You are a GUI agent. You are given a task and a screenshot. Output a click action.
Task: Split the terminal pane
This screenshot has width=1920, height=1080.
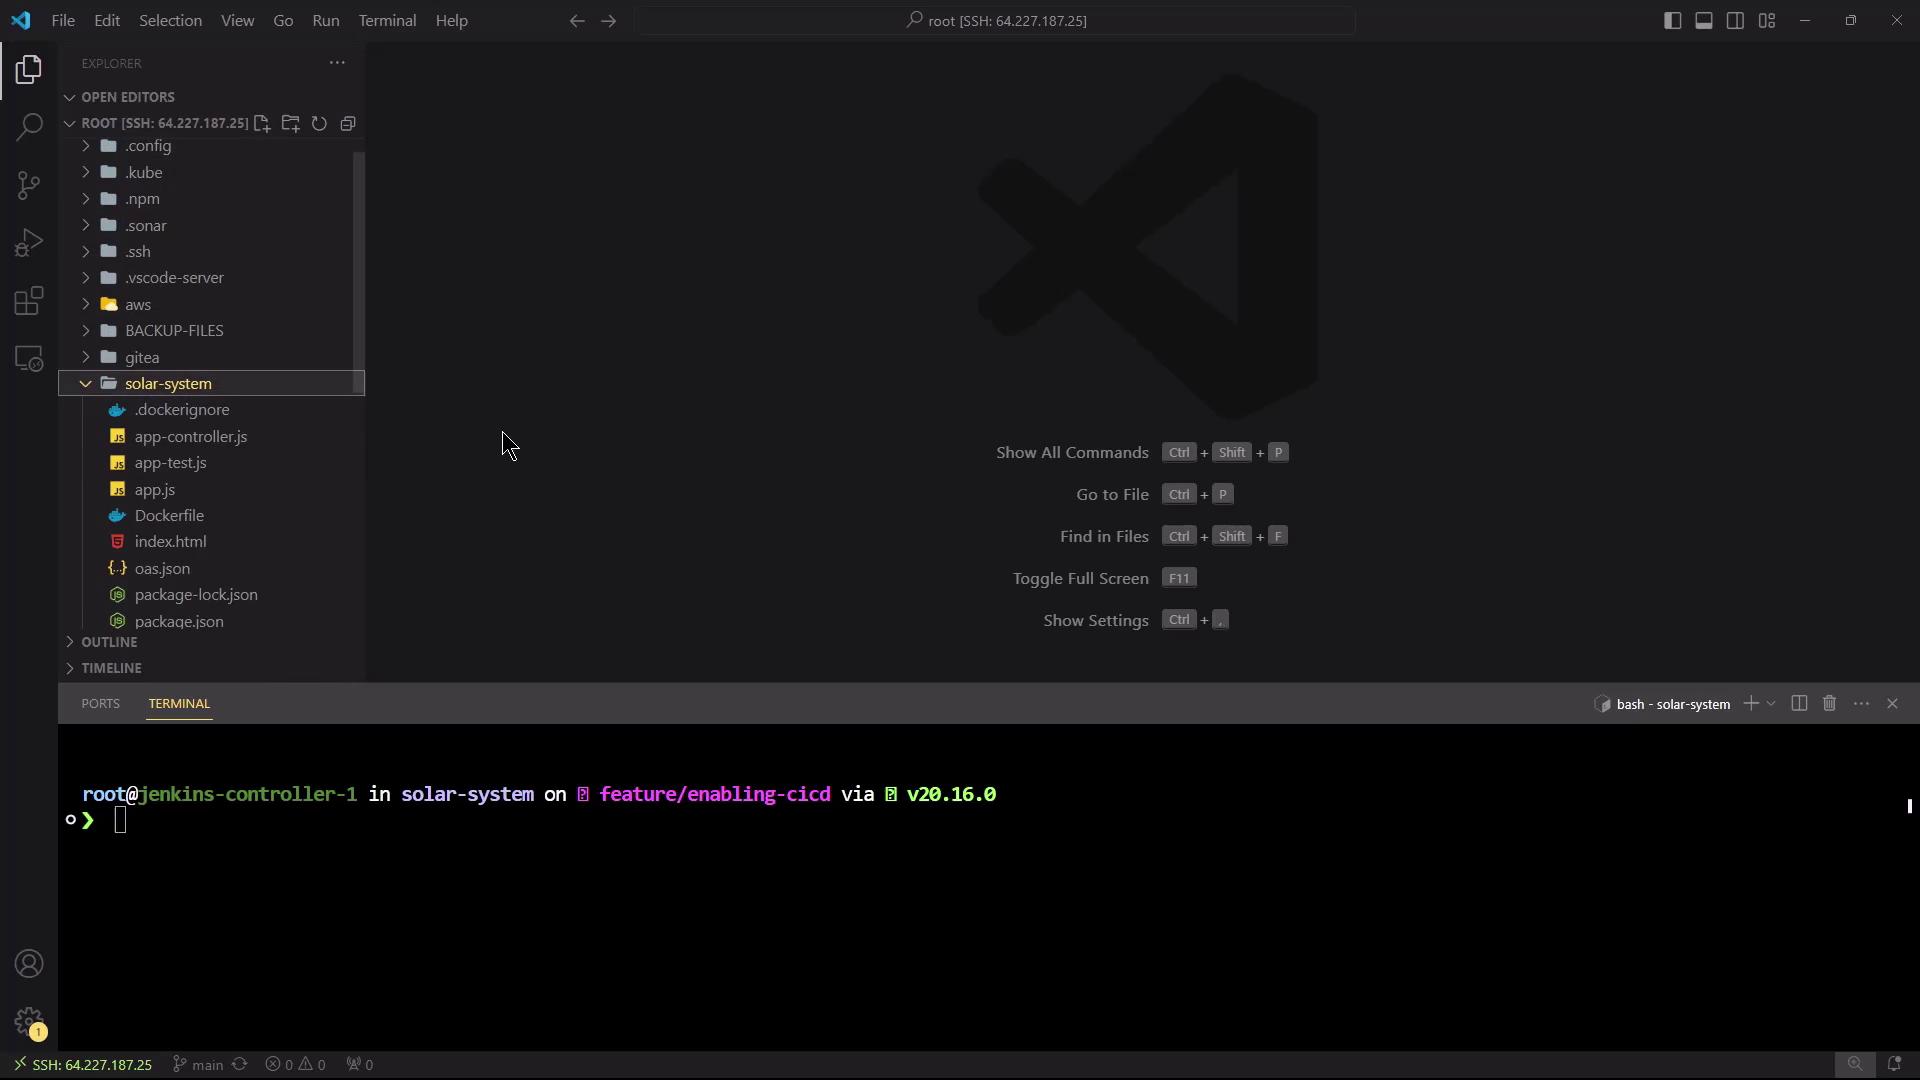tap(1799, 704)
